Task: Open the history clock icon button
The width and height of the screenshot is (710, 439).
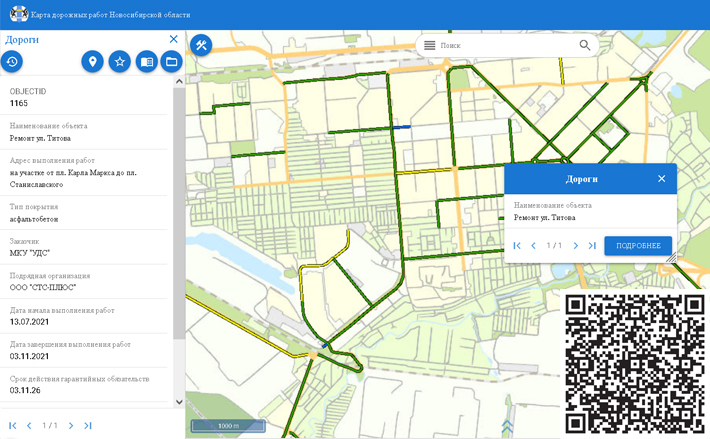Action: coord(12,62)
